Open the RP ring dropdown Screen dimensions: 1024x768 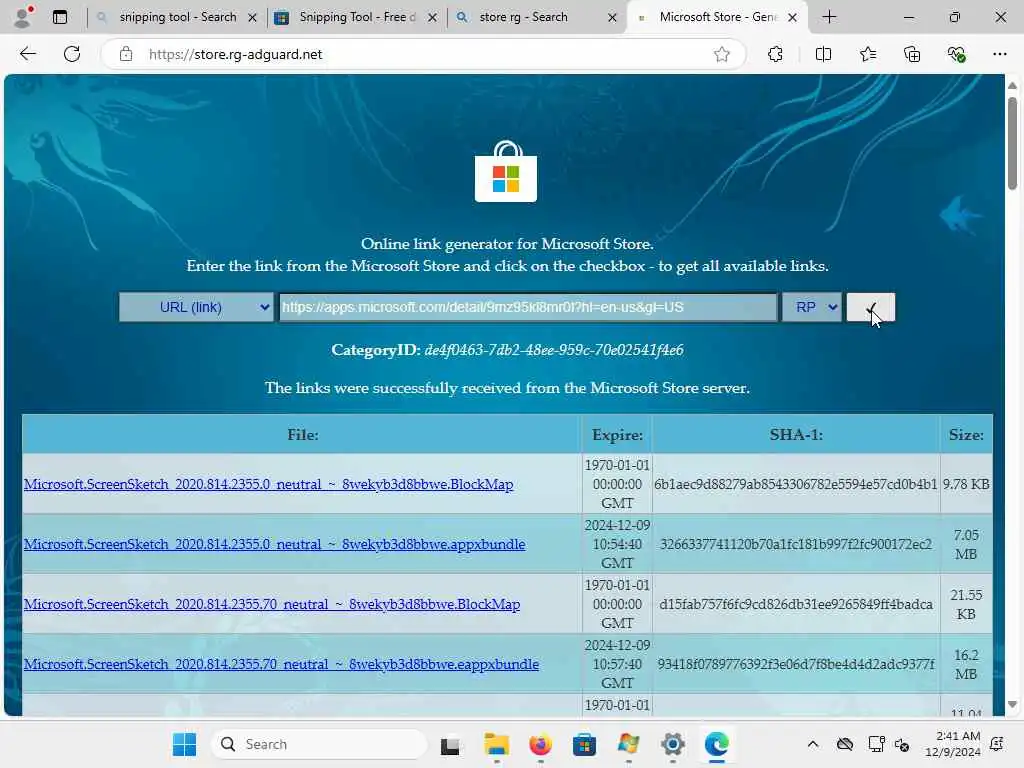(812, 307)
